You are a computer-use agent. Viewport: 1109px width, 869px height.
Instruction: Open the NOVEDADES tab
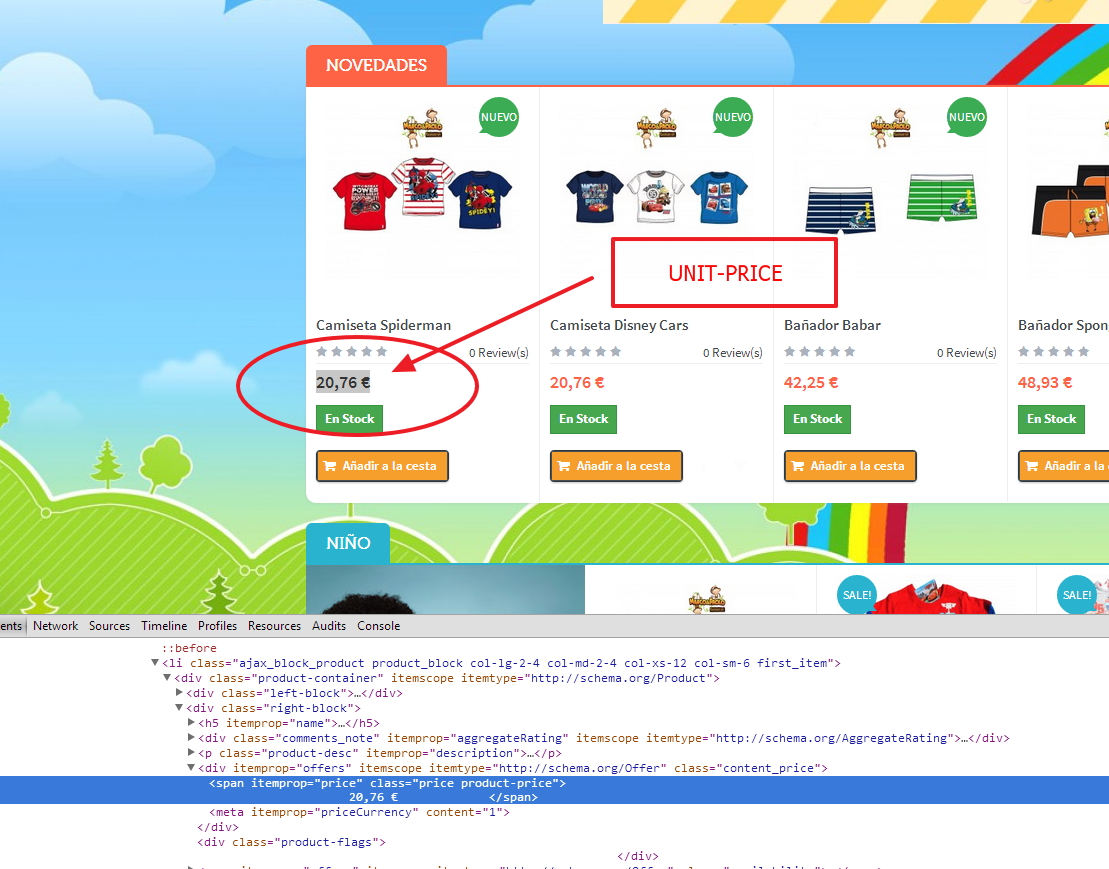(376, 65)
